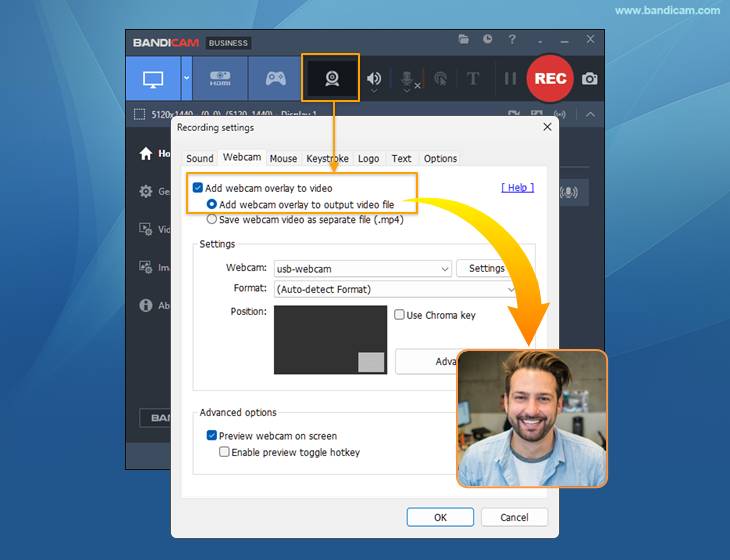Select Add webcam overlay to output video file
This screenshot has height=560, width=730.
tap(212, 204)
